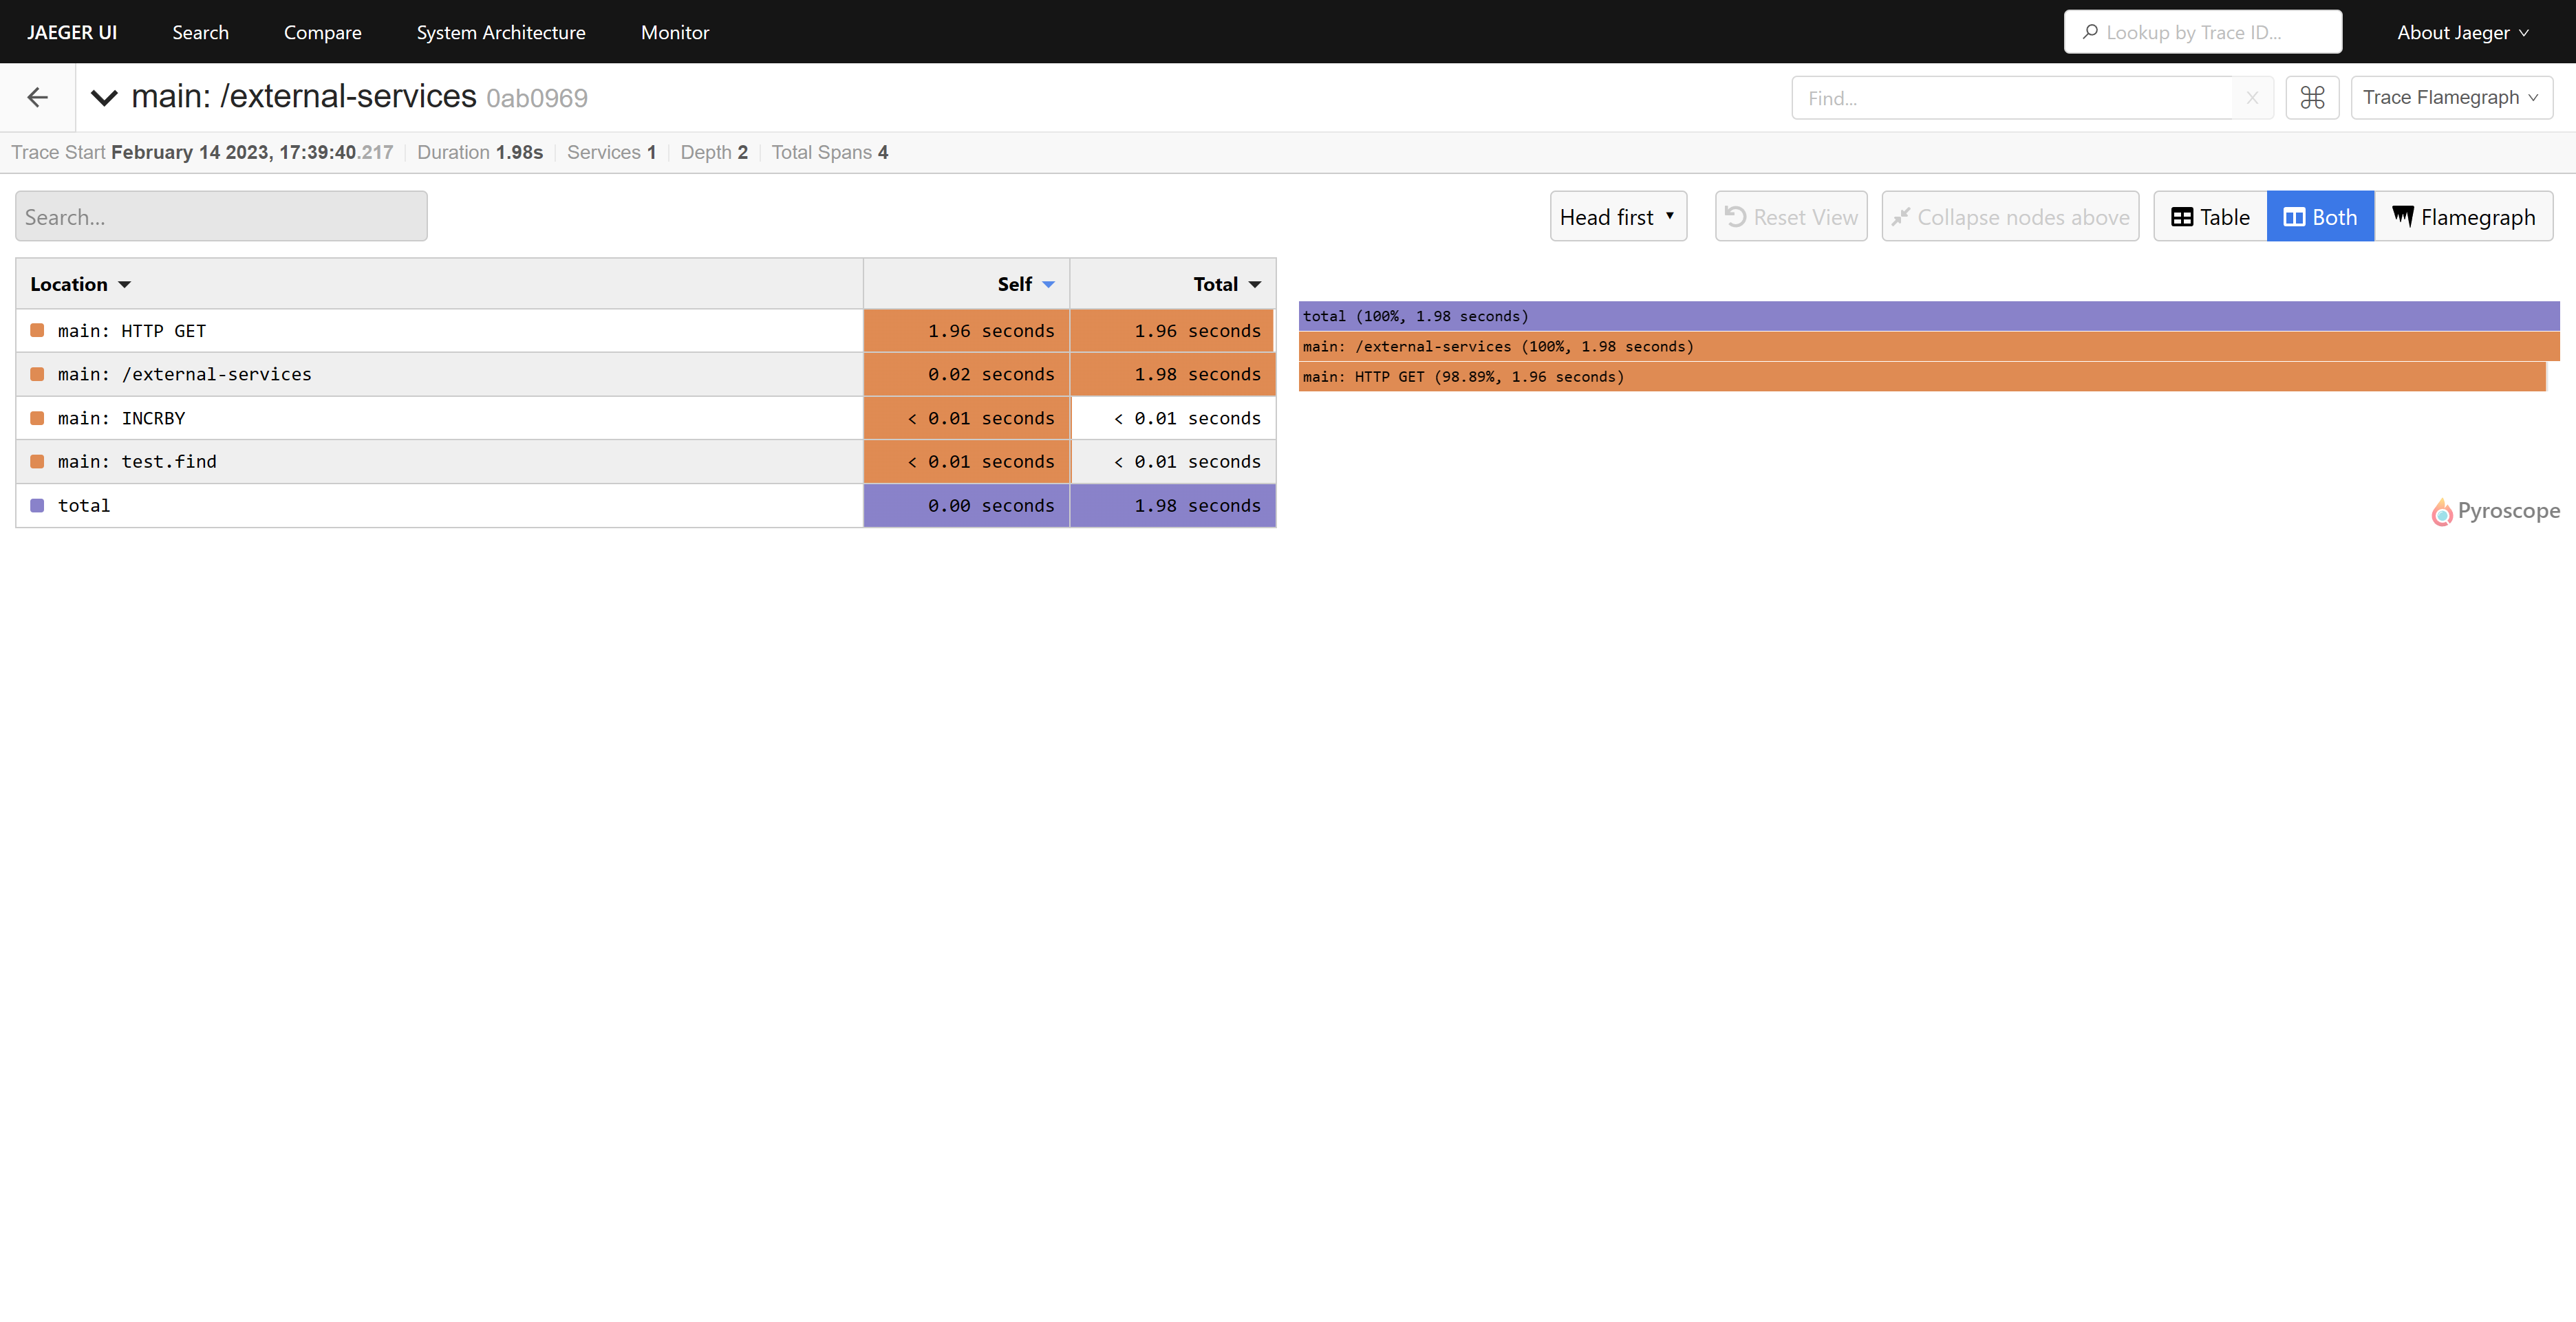Screen dimensions: 2576x1322
Task: Open the Trace Flamegraph view selector
Action: coord(2451,98)
